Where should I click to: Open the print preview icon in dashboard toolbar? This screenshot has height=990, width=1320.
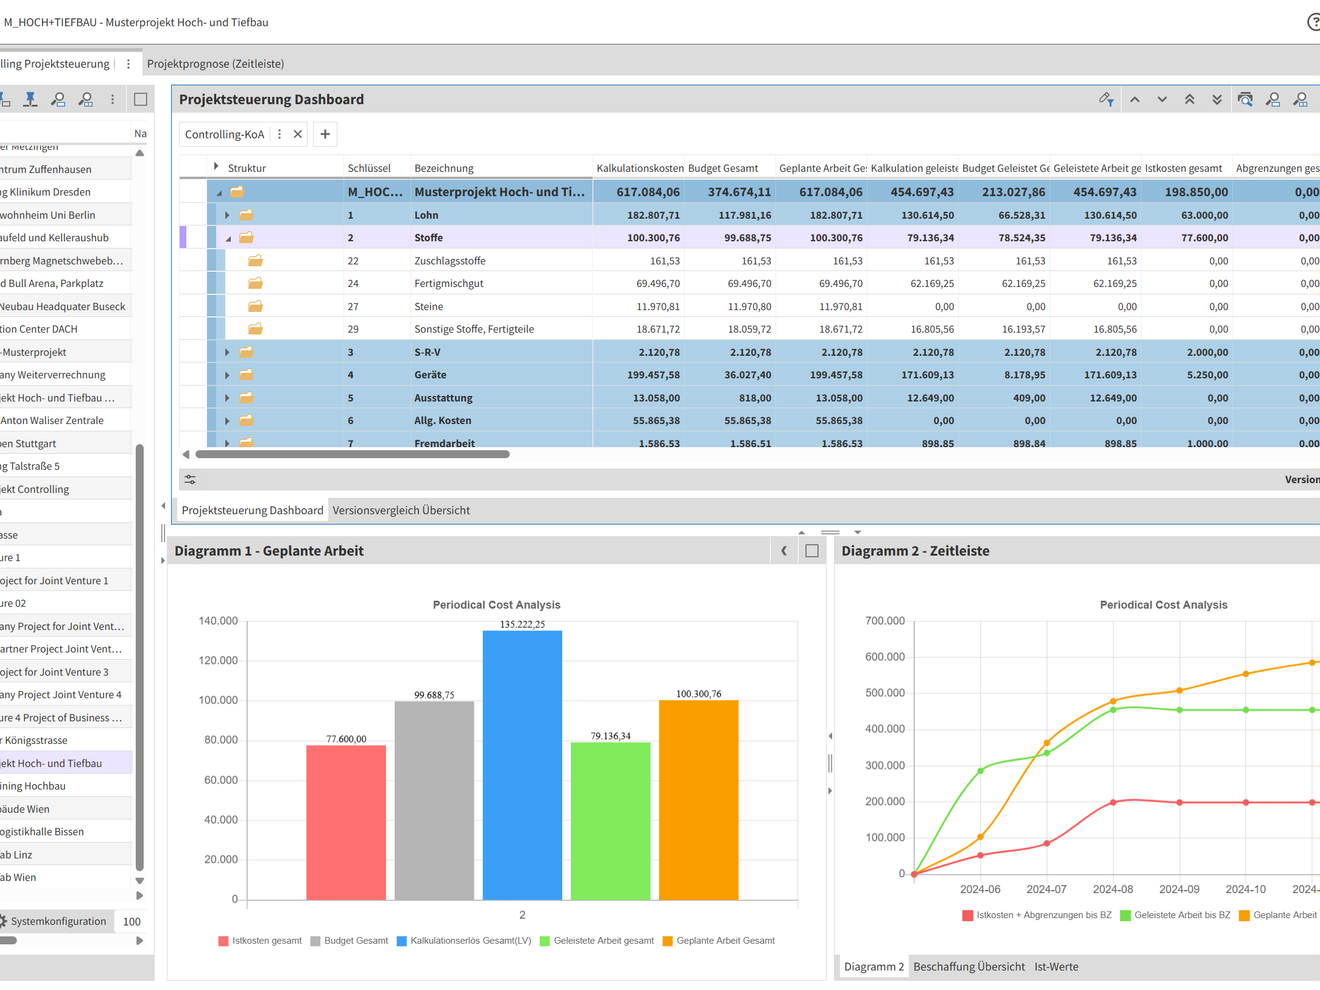point(1245,99)
